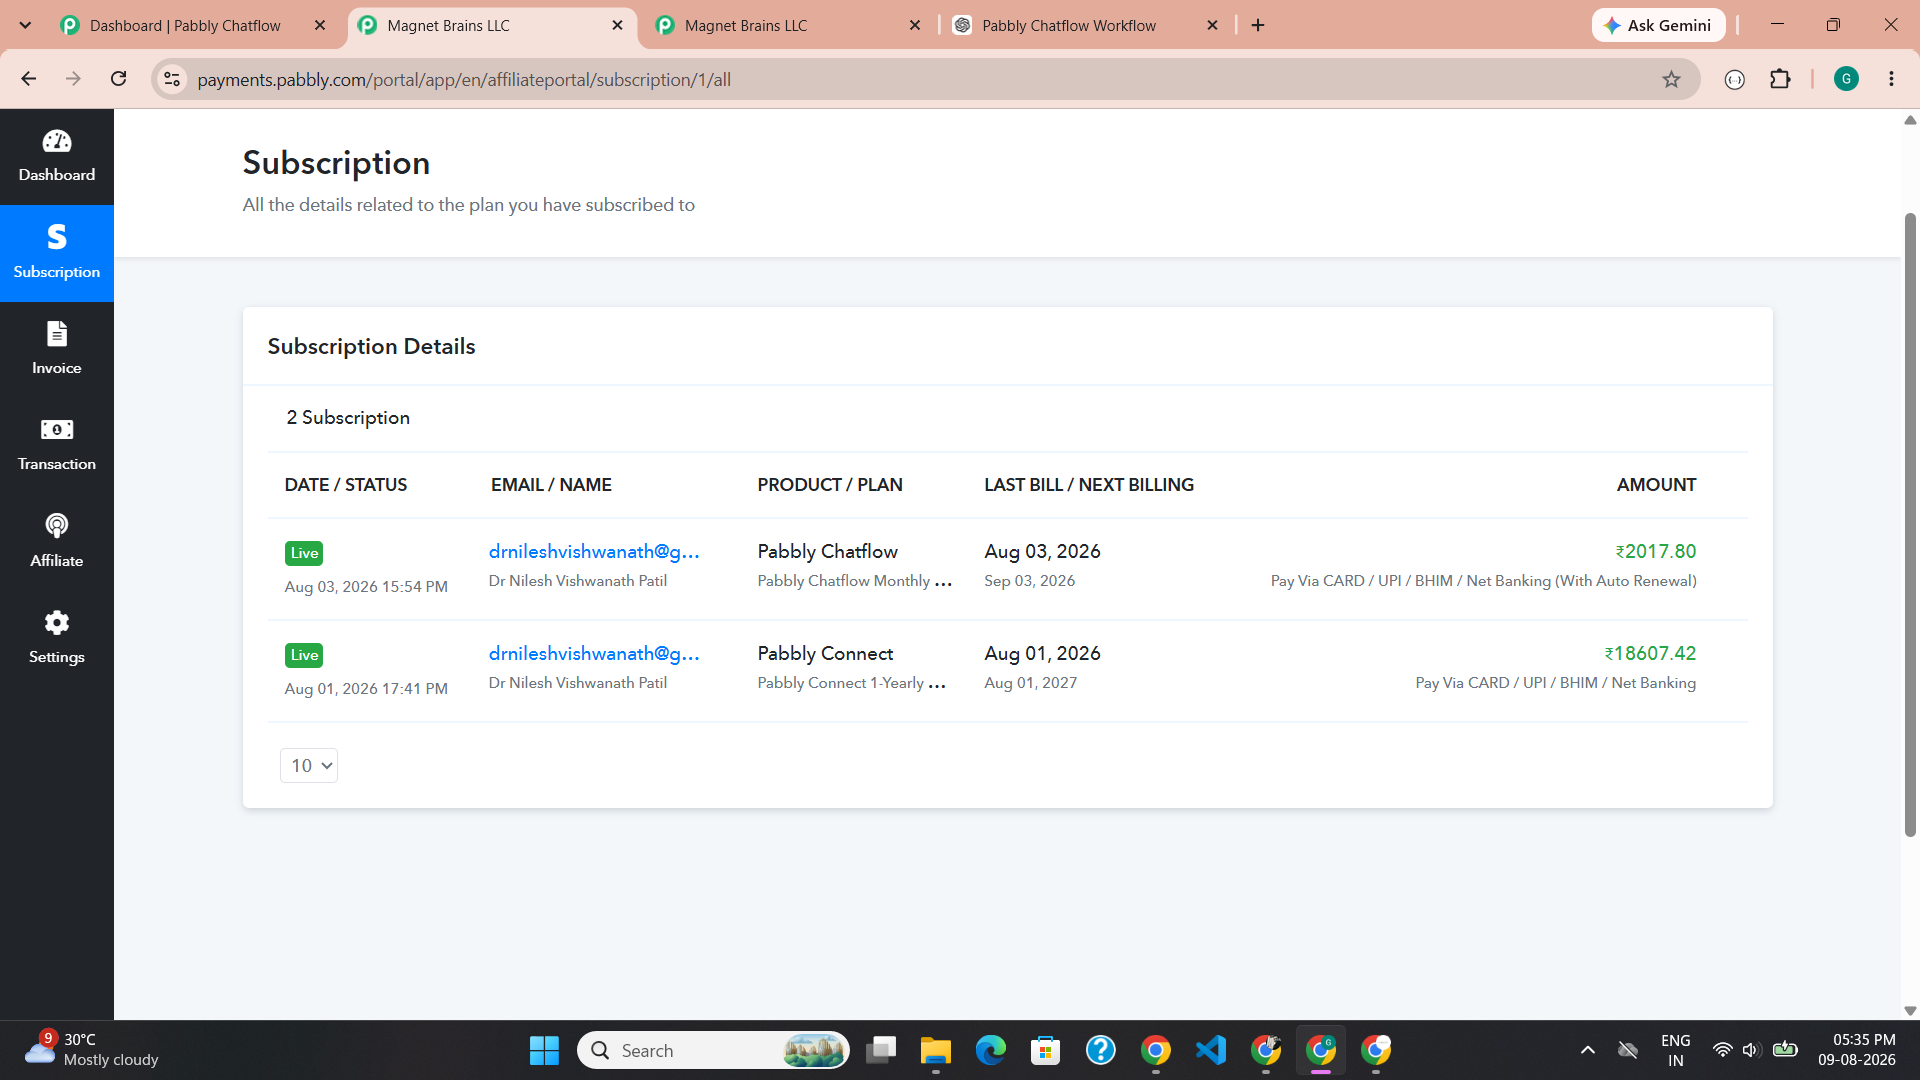Viewport: 1920px width, 1080px height.
Task: Click the DATE / STATUS column header
Action: click(x=346, y=485)
